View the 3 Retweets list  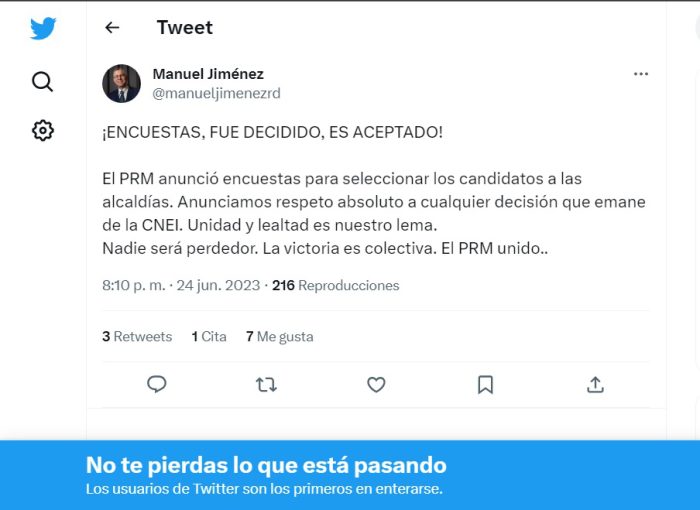[137, 336]
